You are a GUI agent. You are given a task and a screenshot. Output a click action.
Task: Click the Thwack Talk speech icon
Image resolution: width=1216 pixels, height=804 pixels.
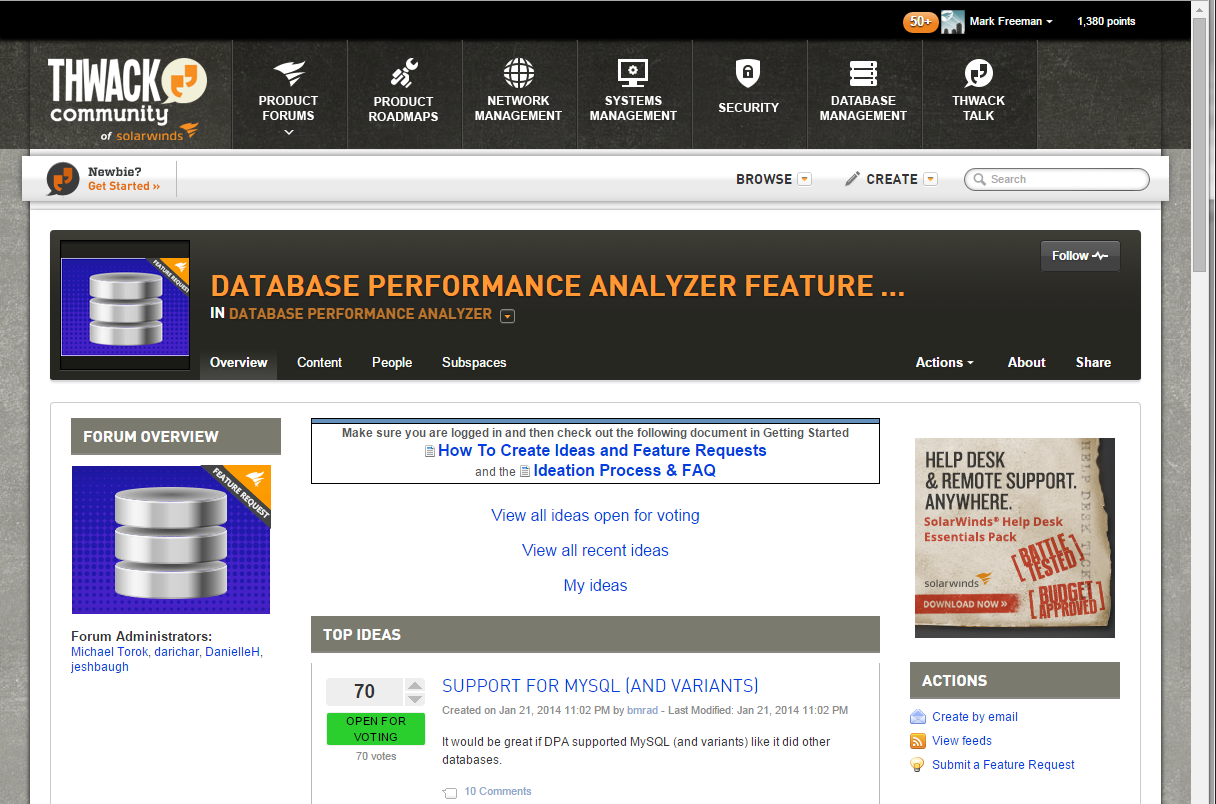[x=978, y=74]
